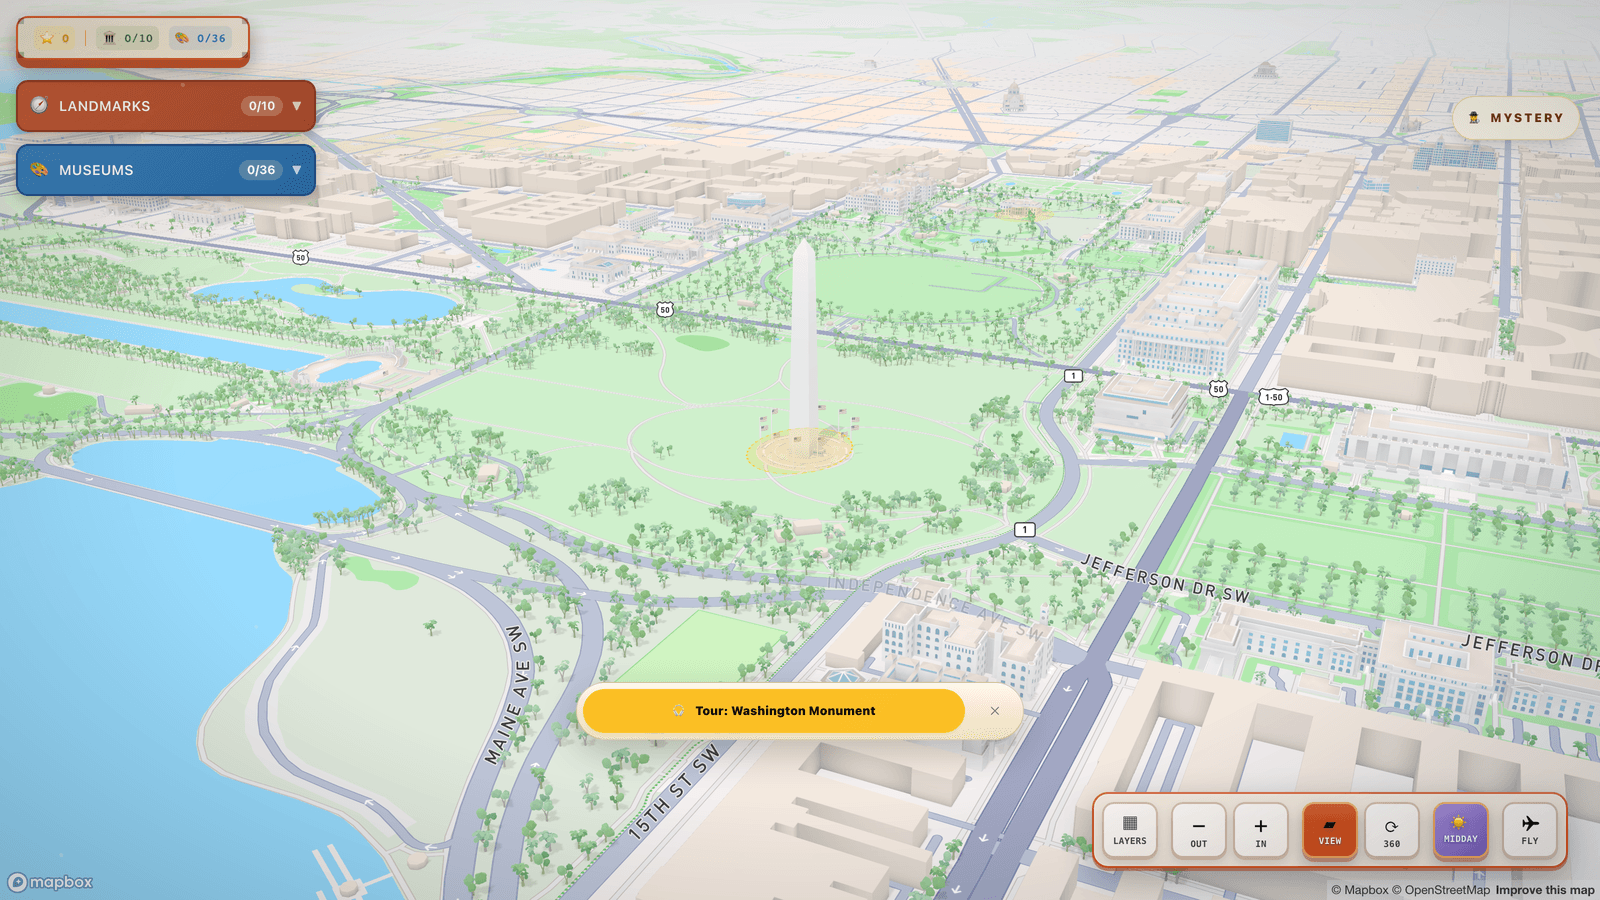Expand the Landmarks list arrow
1600x900 pixels.
point(297,106)
